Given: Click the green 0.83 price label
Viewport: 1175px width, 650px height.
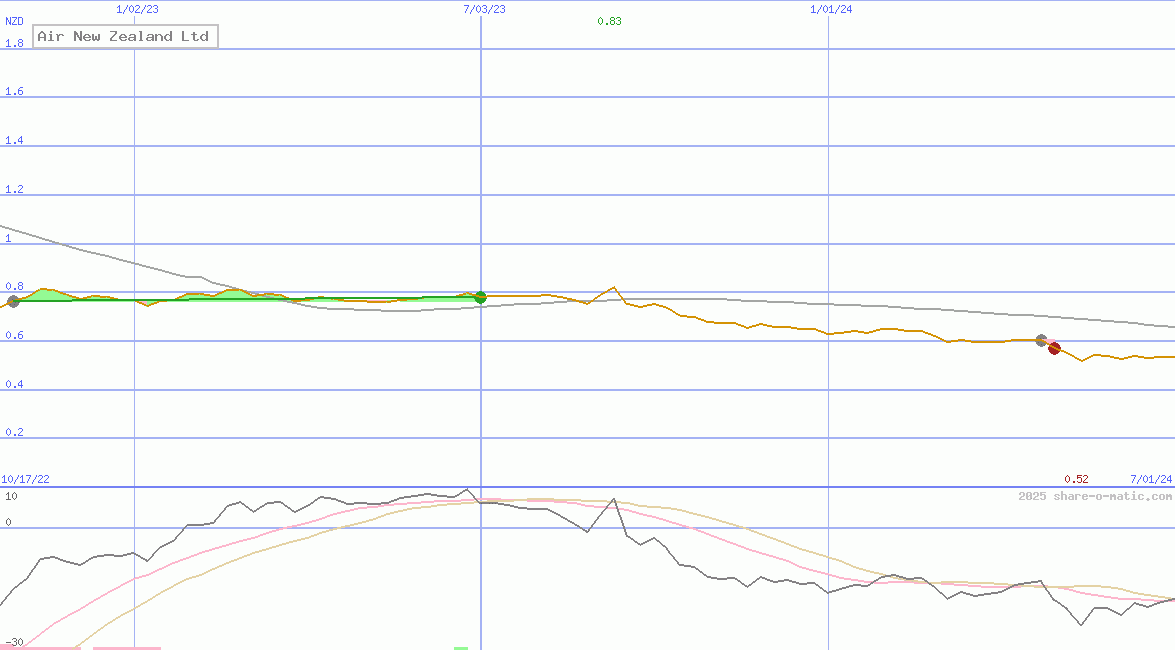Looking at the screenshot, I should (x=609, y=21).
